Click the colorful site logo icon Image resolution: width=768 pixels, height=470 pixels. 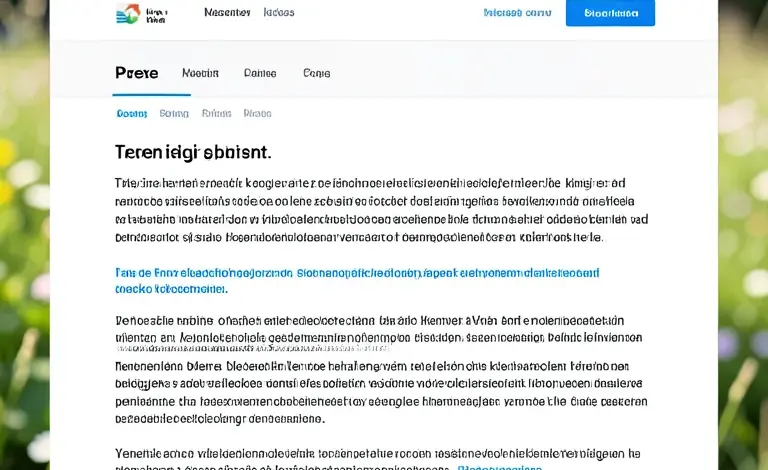(128, 14)
